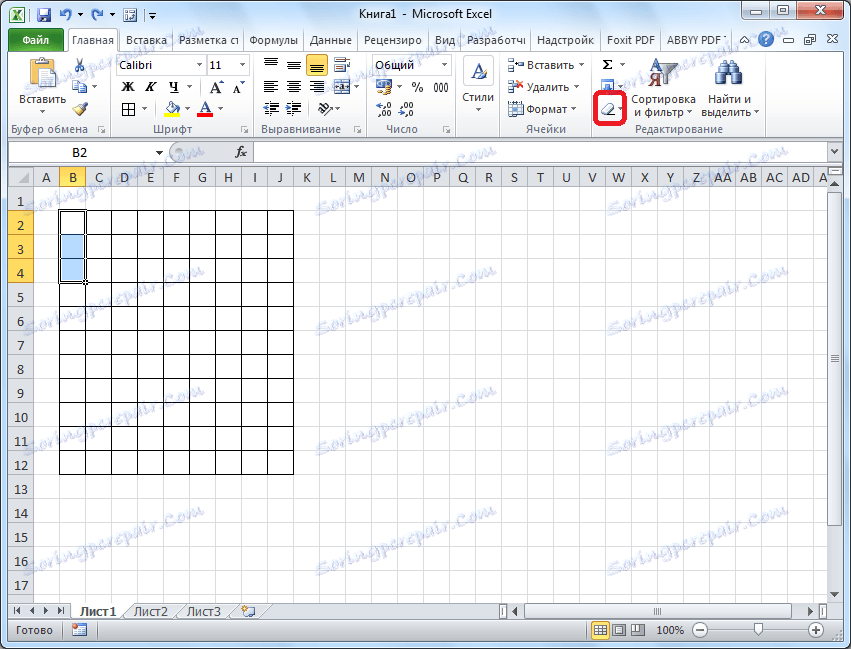
Task: Toggle middle vertical align
Action: (294, 65)
